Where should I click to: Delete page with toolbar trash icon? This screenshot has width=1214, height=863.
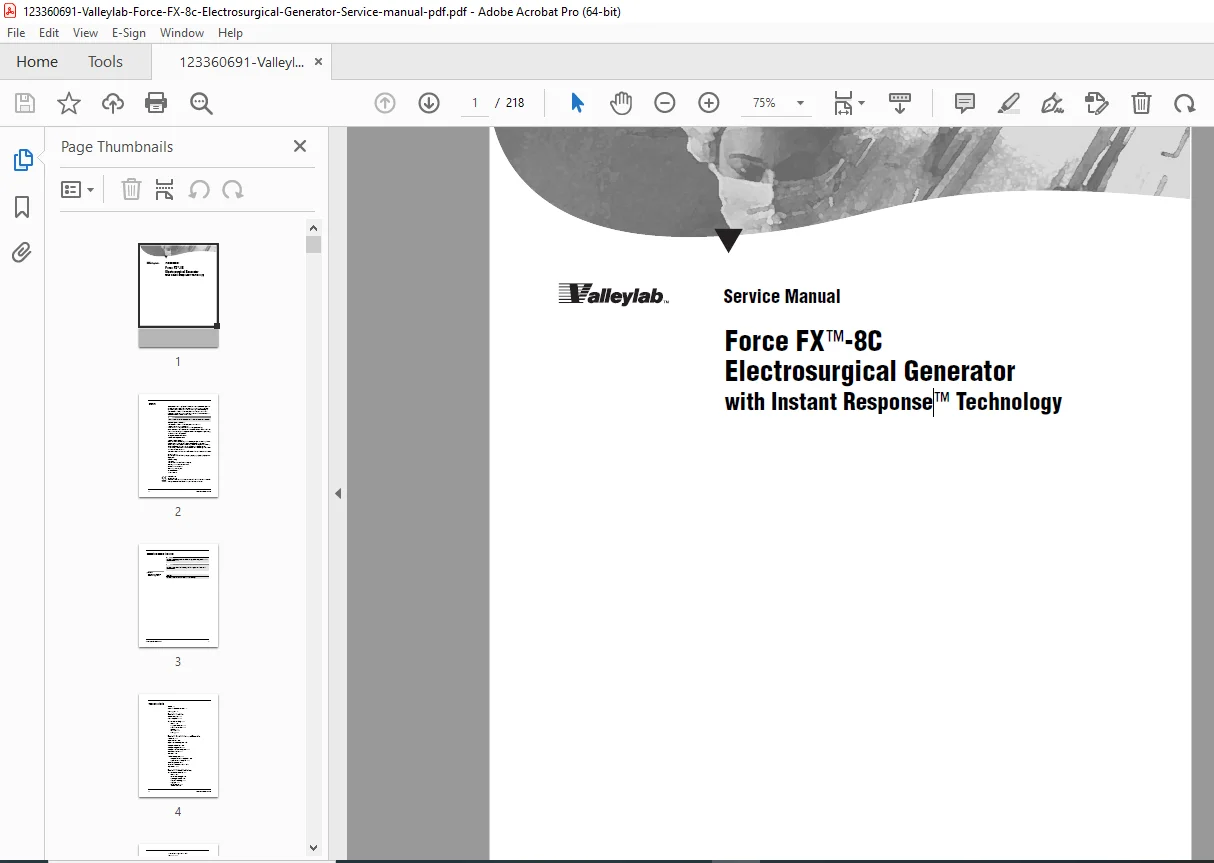1141,103
